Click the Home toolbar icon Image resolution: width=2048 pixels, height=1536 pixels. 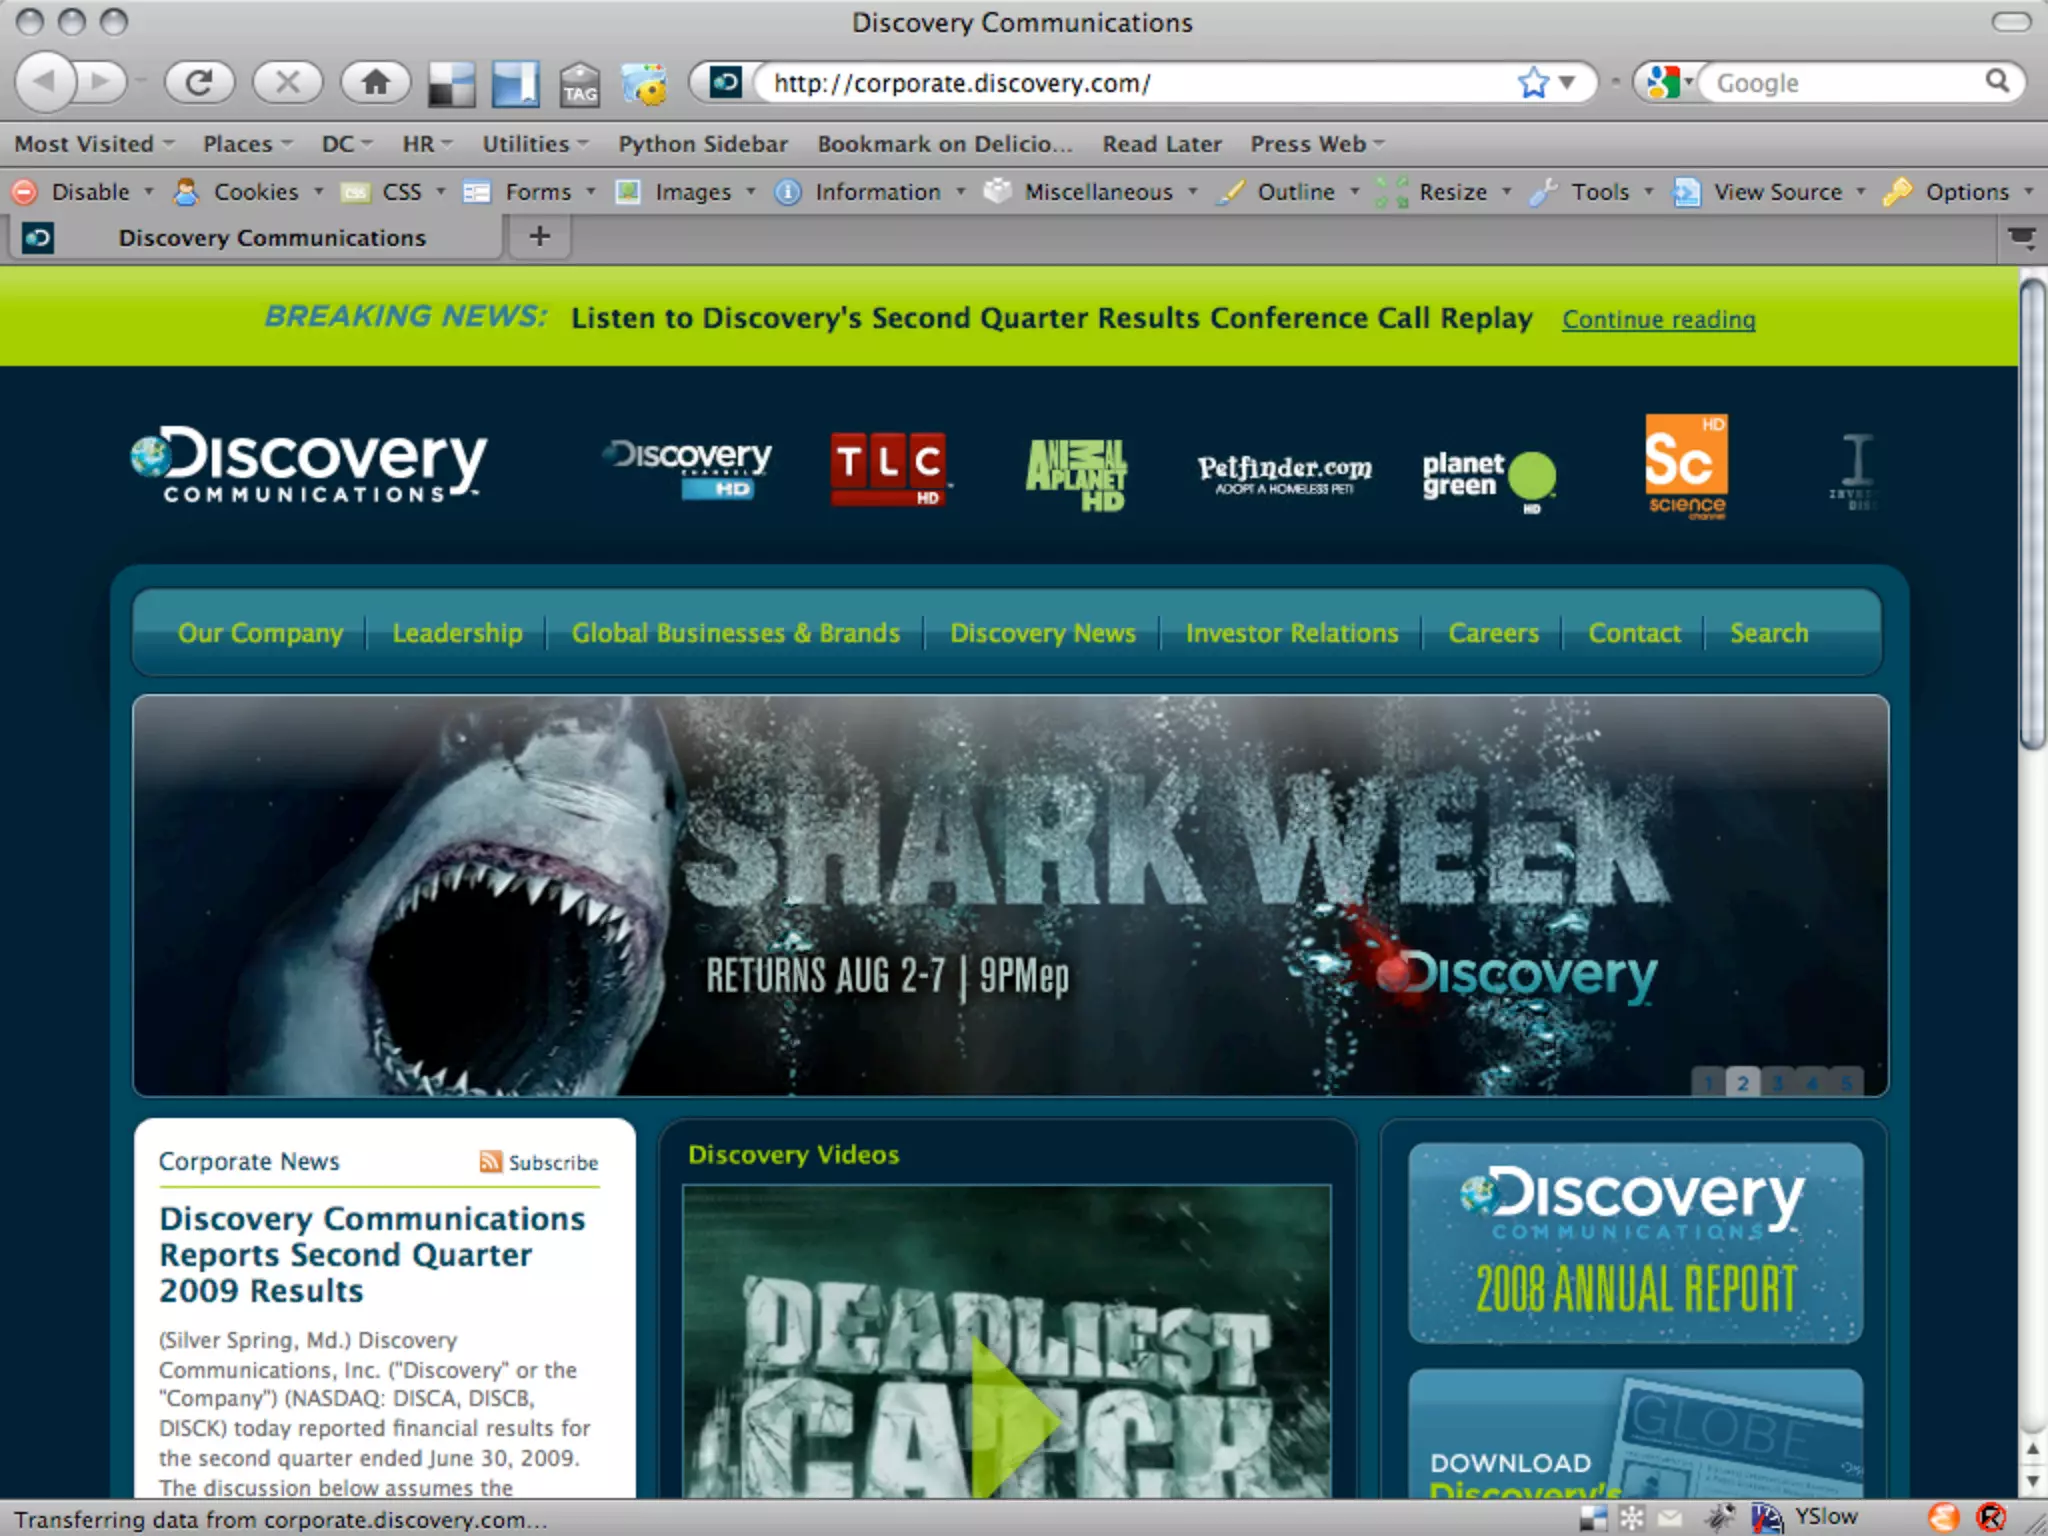(x=375, y=82)
